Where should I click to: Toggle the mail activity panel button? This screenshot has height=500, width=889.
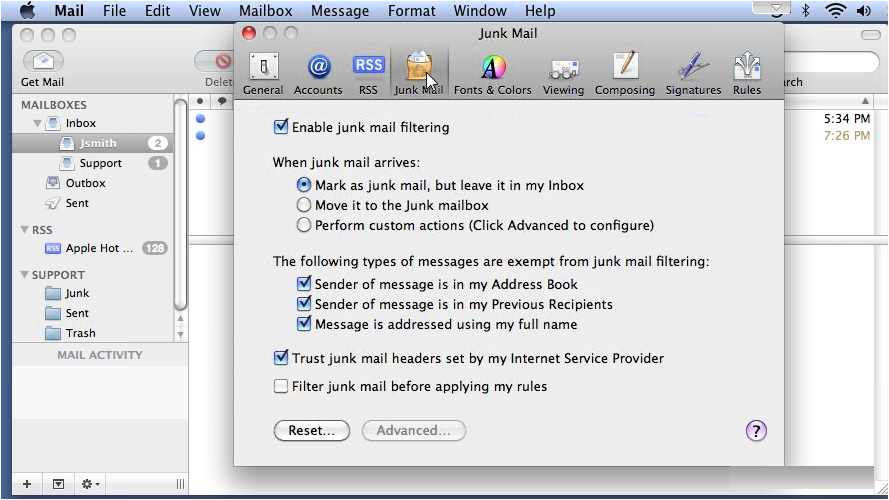[x=58, y=484]
